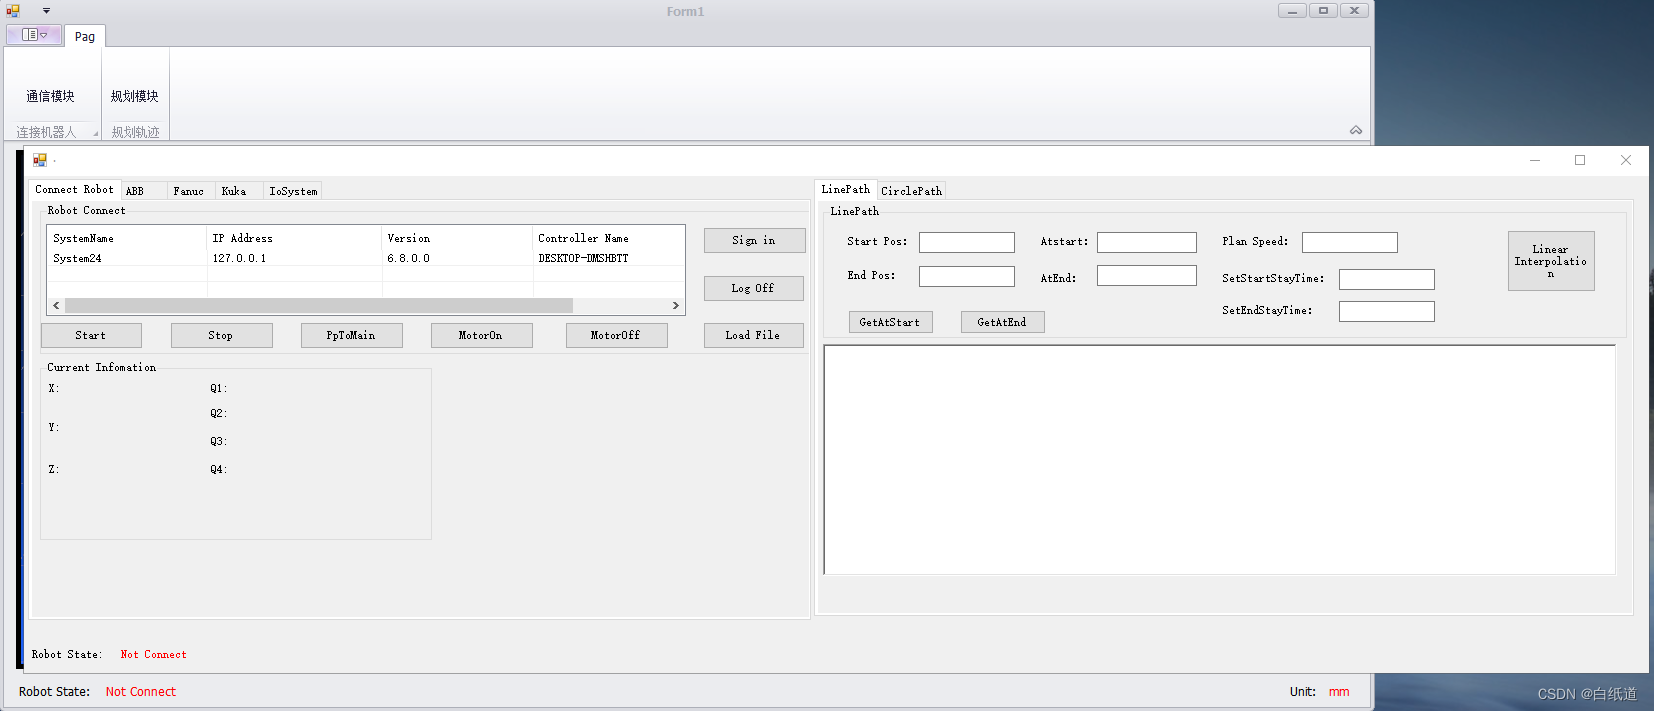Click the Form1 status bar Not Connect text
The width and height of the screenshot is (1654, 711).
[141, 691]
